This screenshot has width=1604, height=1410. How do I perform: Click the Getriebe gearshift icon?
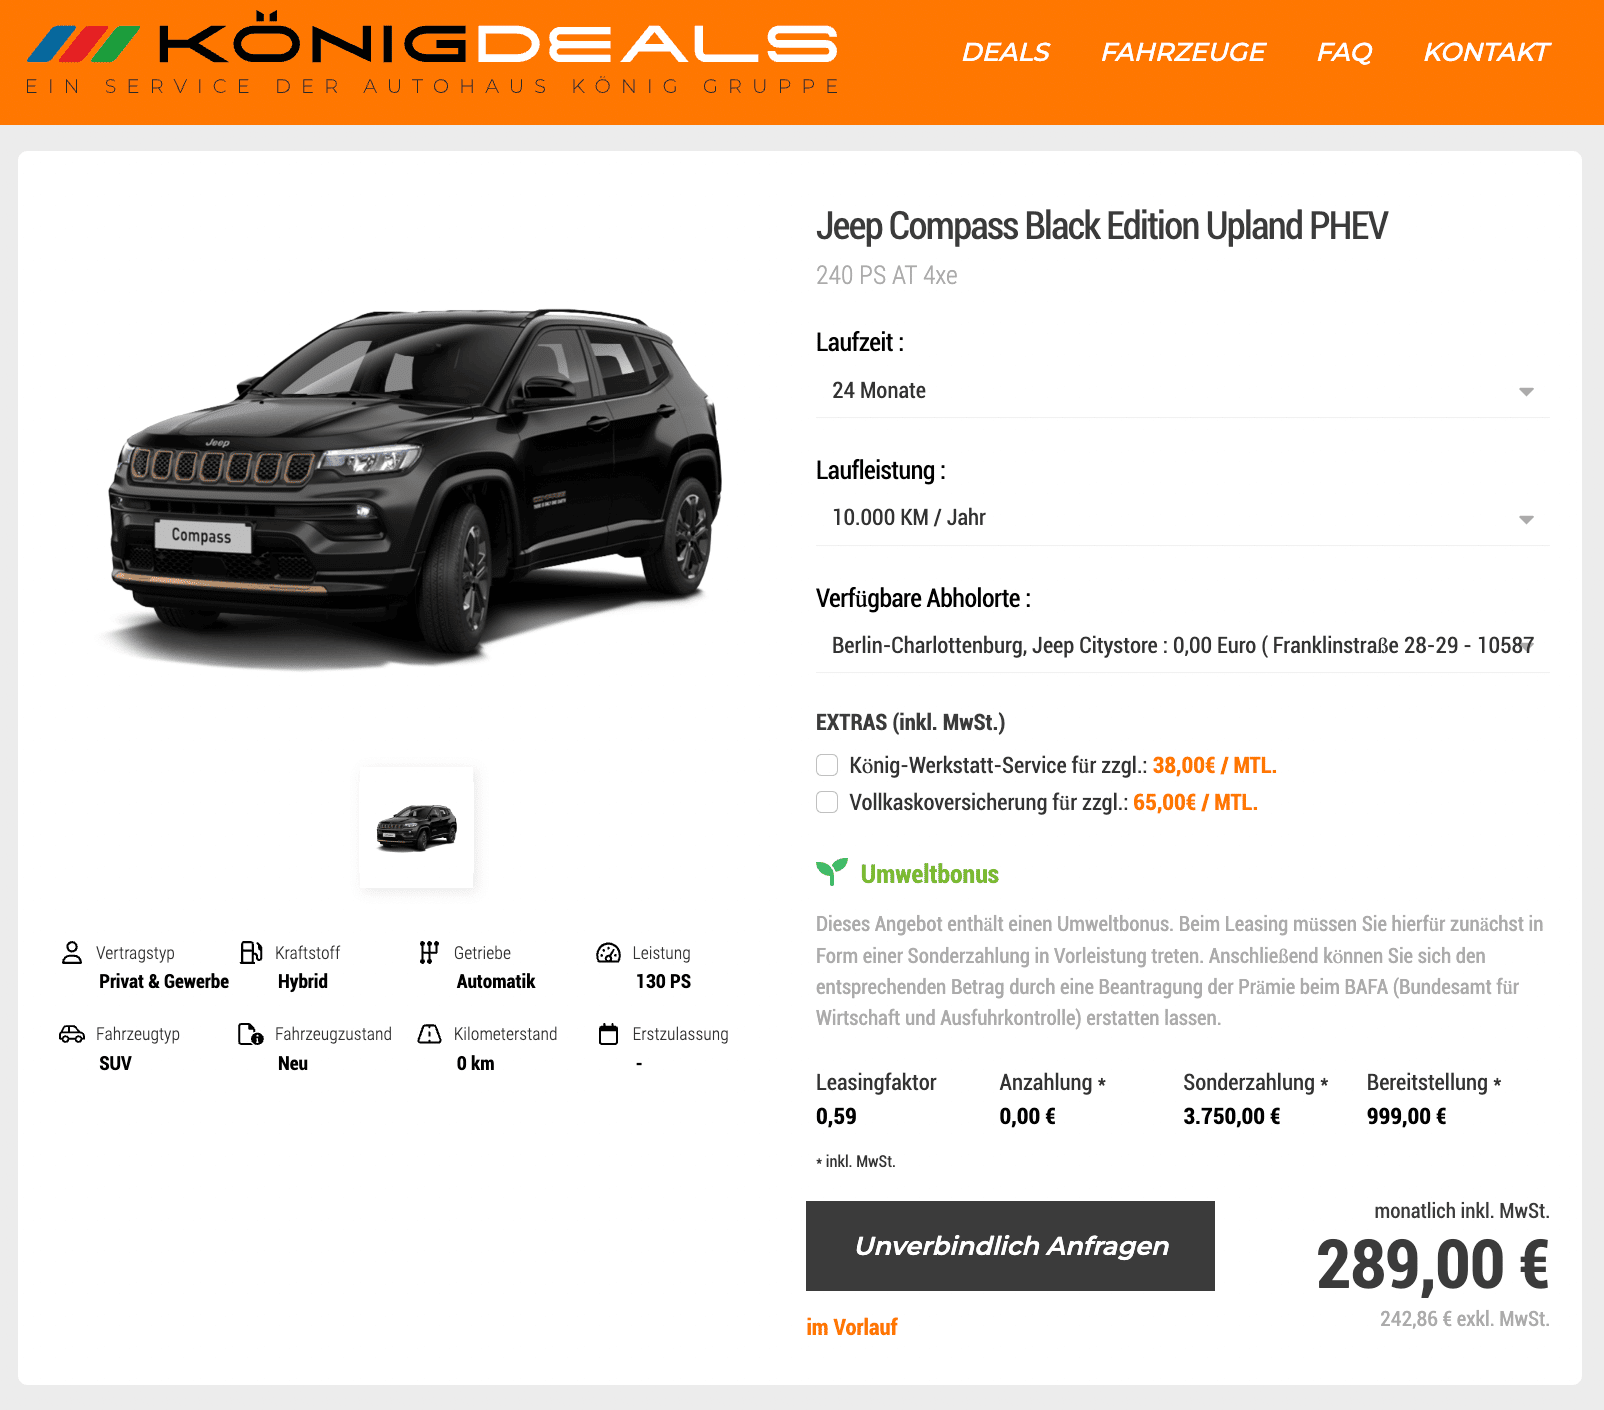[x=429, y=952]
